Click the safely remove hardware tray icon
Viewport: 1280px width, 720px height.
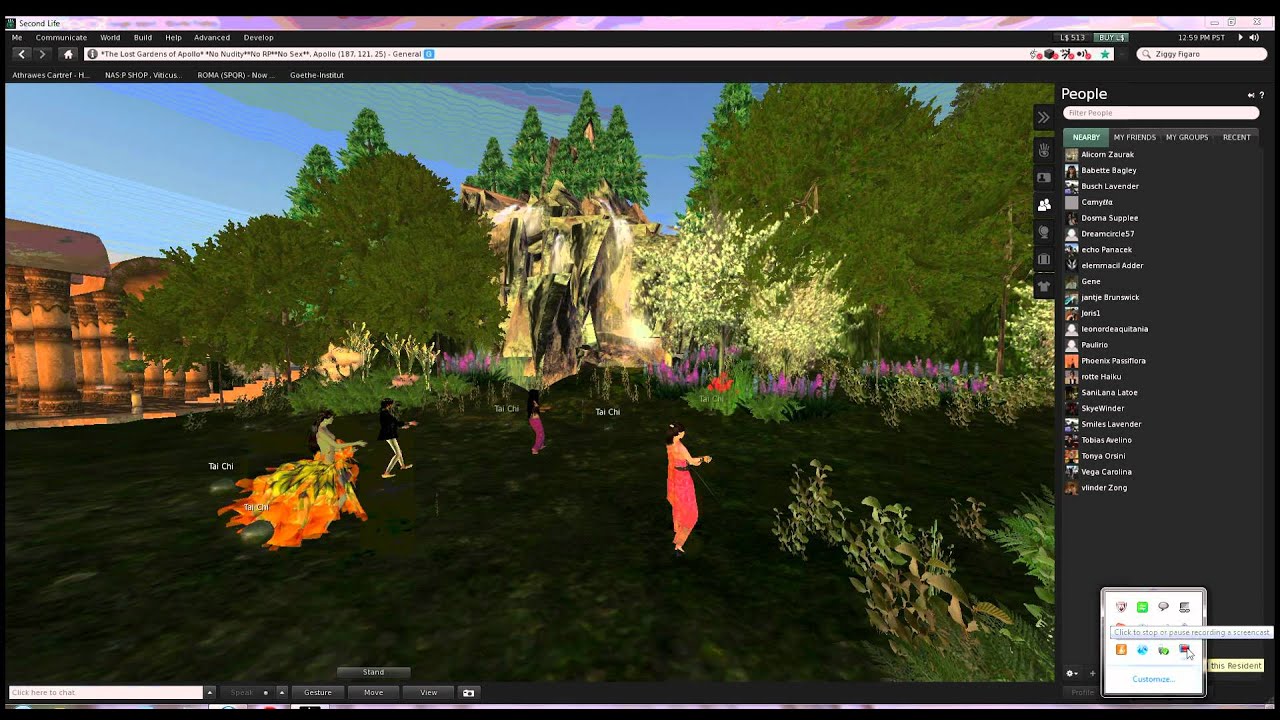coord(1163,650)
